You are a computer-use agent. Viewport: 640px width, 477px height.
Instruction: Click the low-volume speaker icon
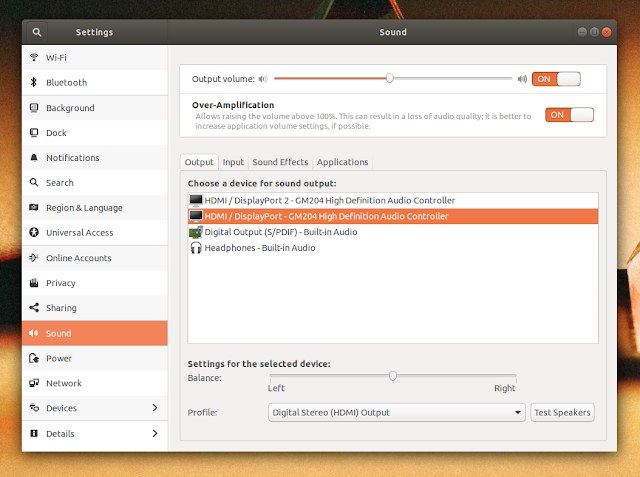tap(263, 79)
